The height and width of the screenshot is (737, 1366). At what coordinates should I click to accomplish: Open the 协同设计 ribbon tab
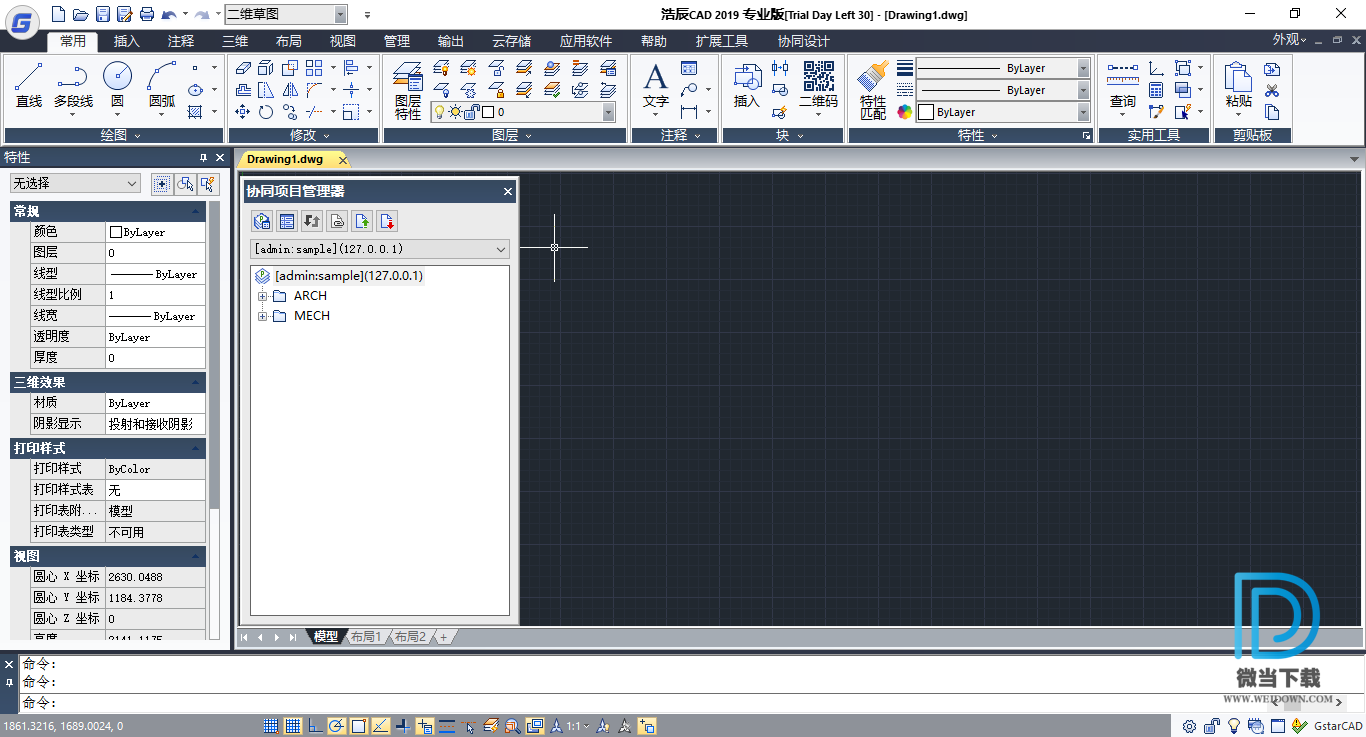click(x=803, y=41)
